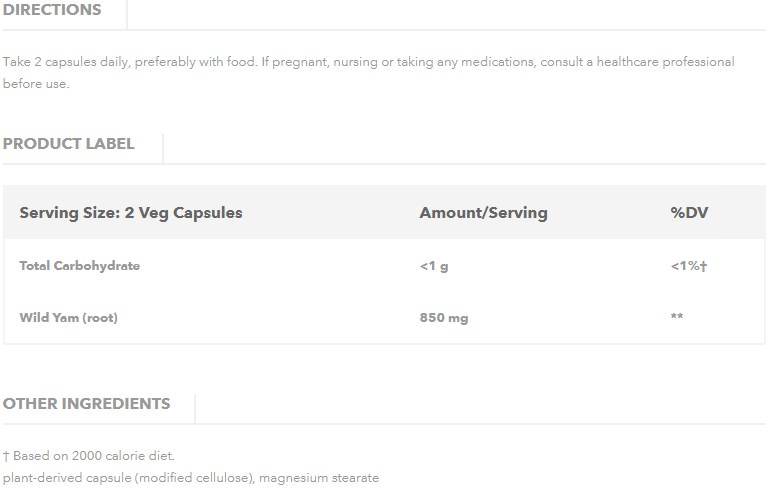This screenshot has height=488, width=777.
Task: Click the '<1 g' amount value
Action: tap(434, 266)
